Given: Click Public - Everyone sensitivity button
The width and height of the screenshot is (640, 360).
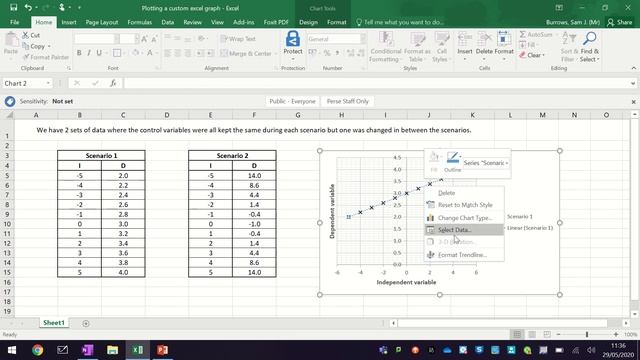Looking at the screenshot, I should [292, 101].
